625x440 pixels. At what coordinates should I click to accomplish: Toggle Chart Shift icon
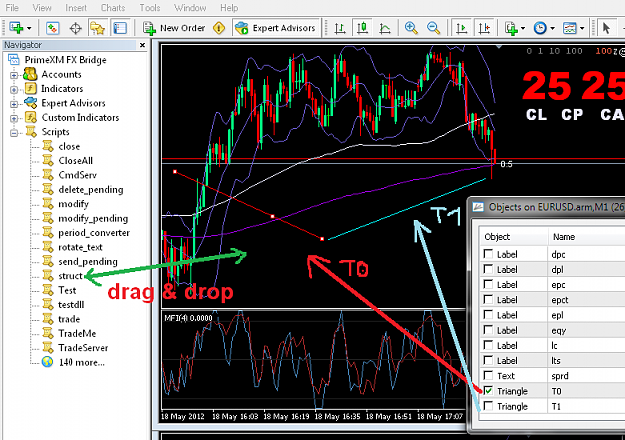point(484,28)
